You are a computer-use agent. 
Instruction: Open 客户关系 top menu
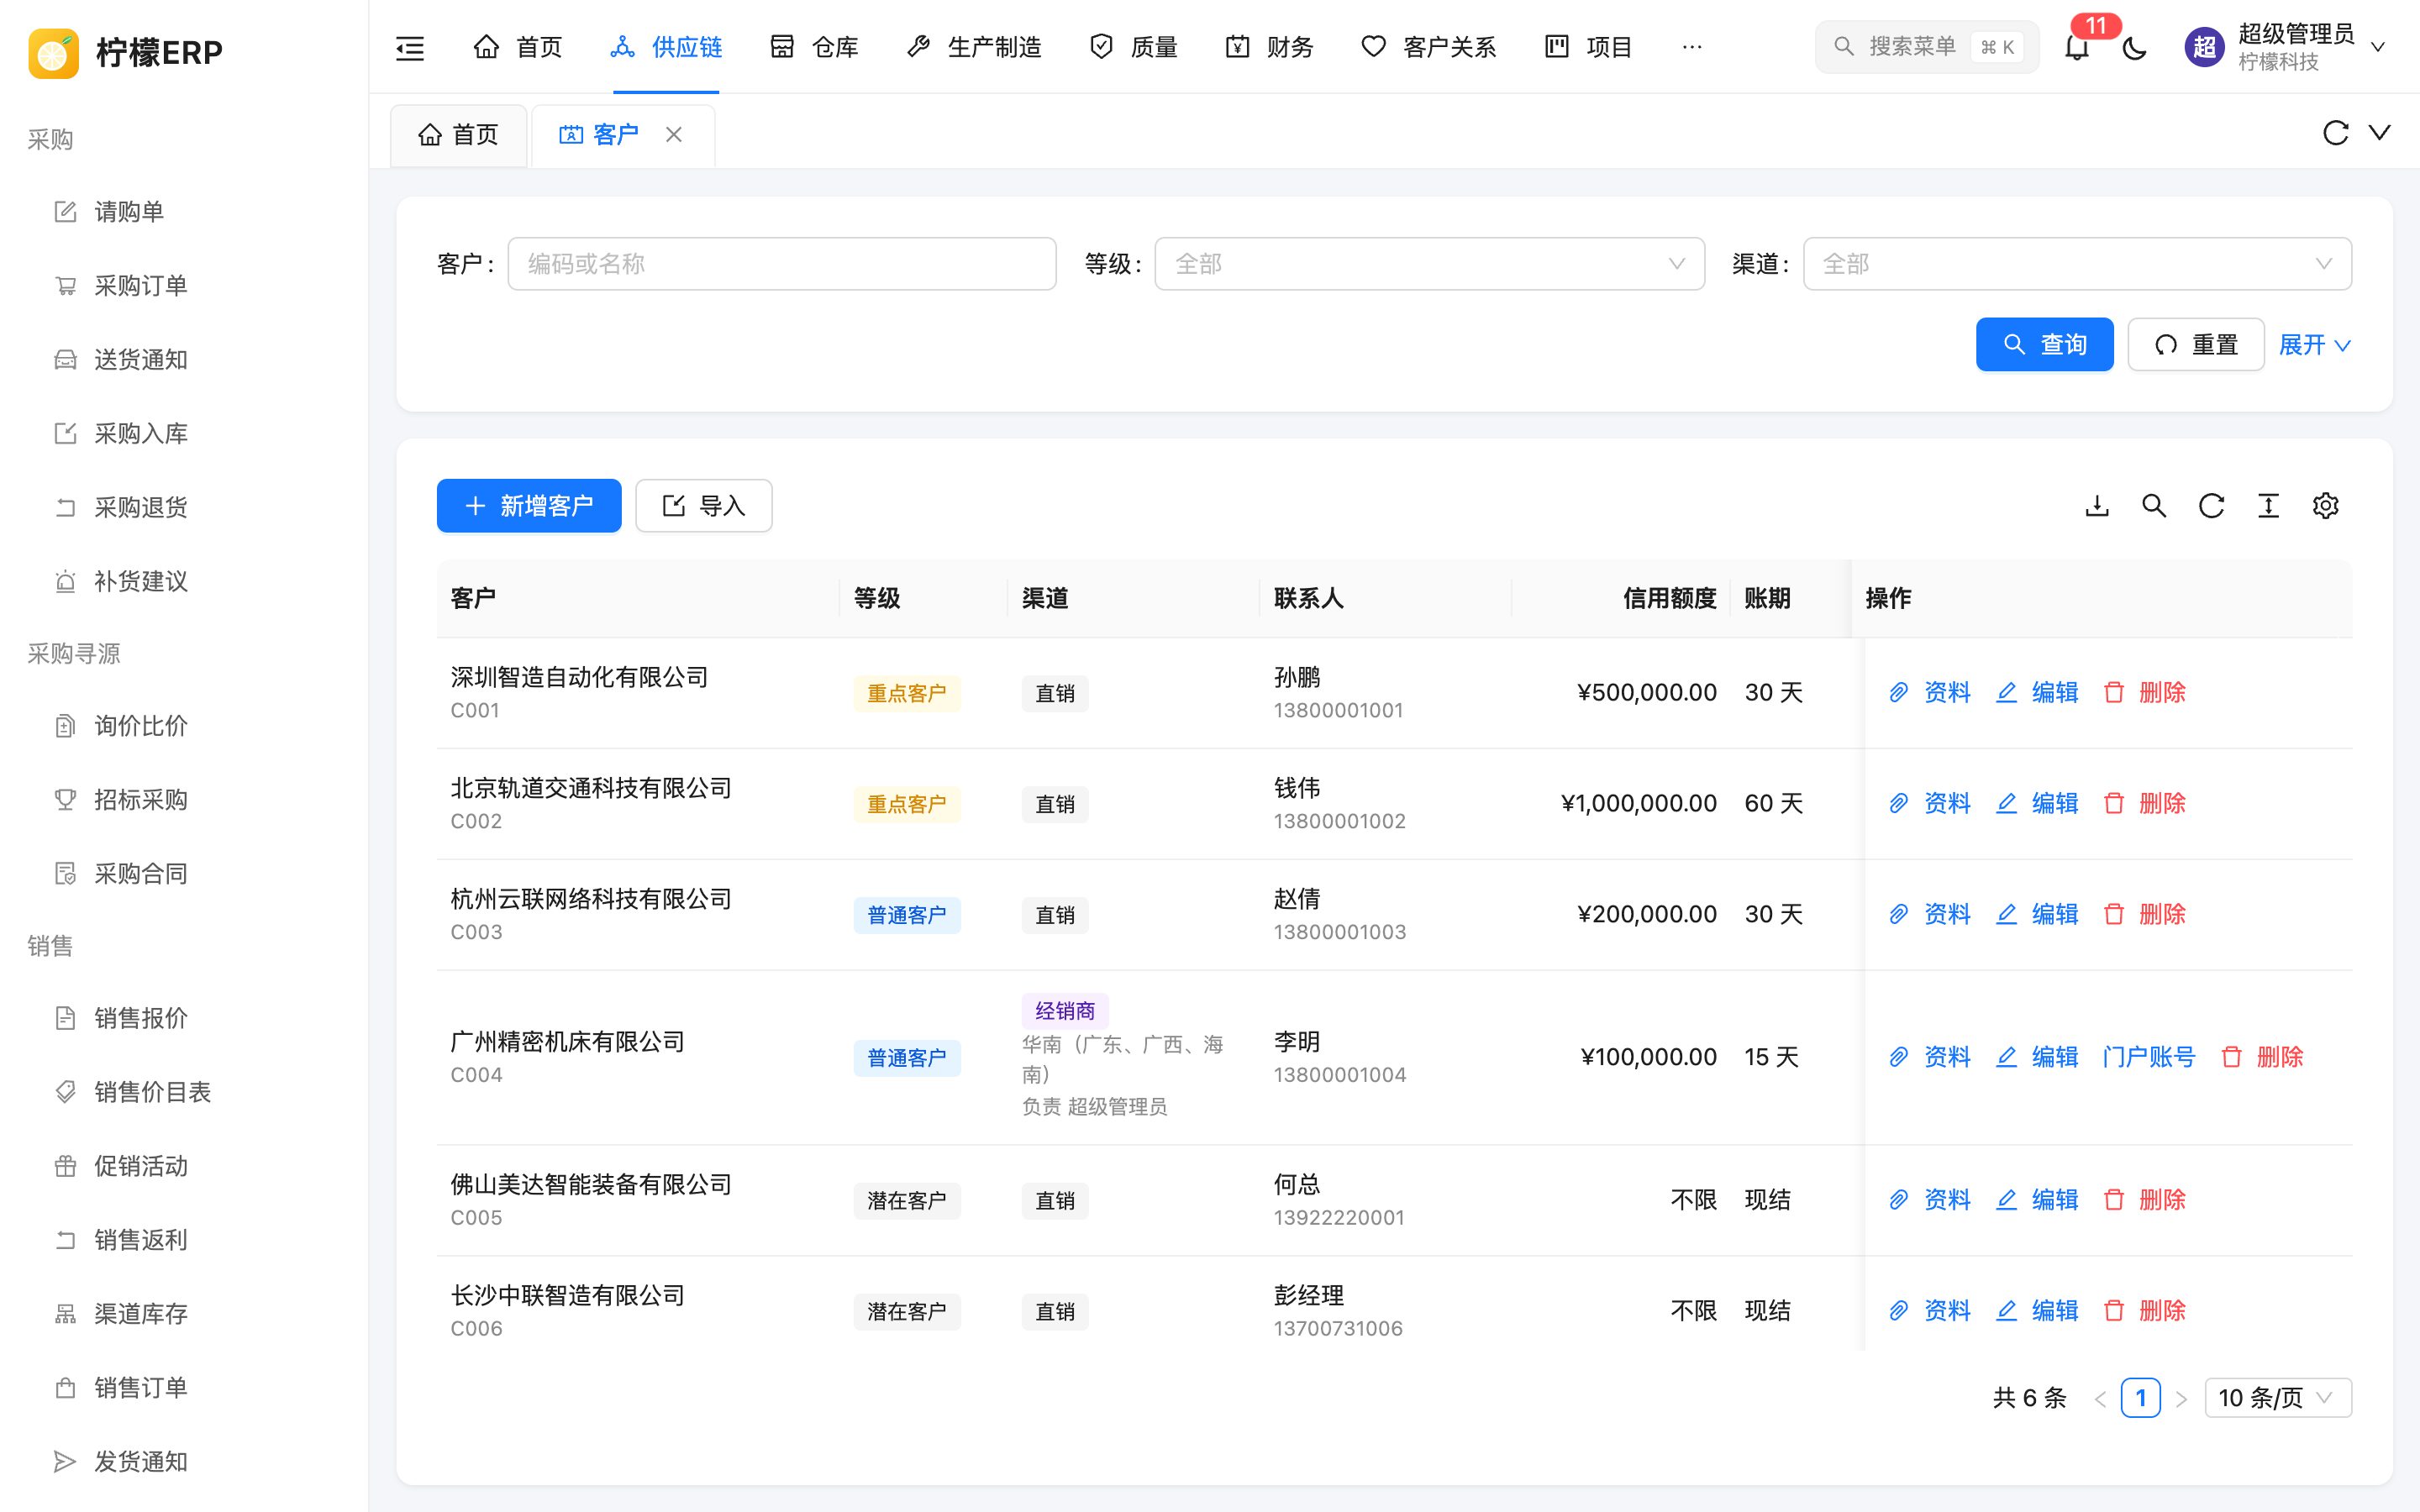coord(1428,47)
